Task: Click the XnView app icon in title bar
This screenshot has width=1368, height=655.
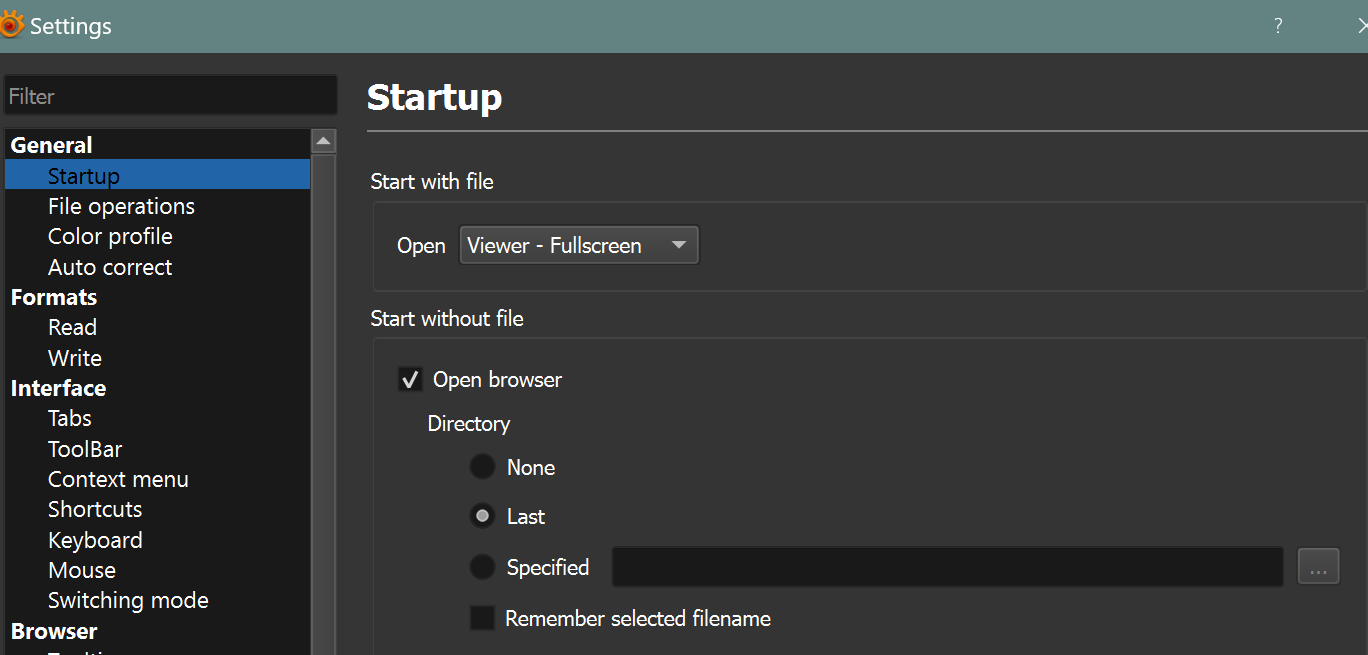Action: pyautogui.click(x=12, y=25)
